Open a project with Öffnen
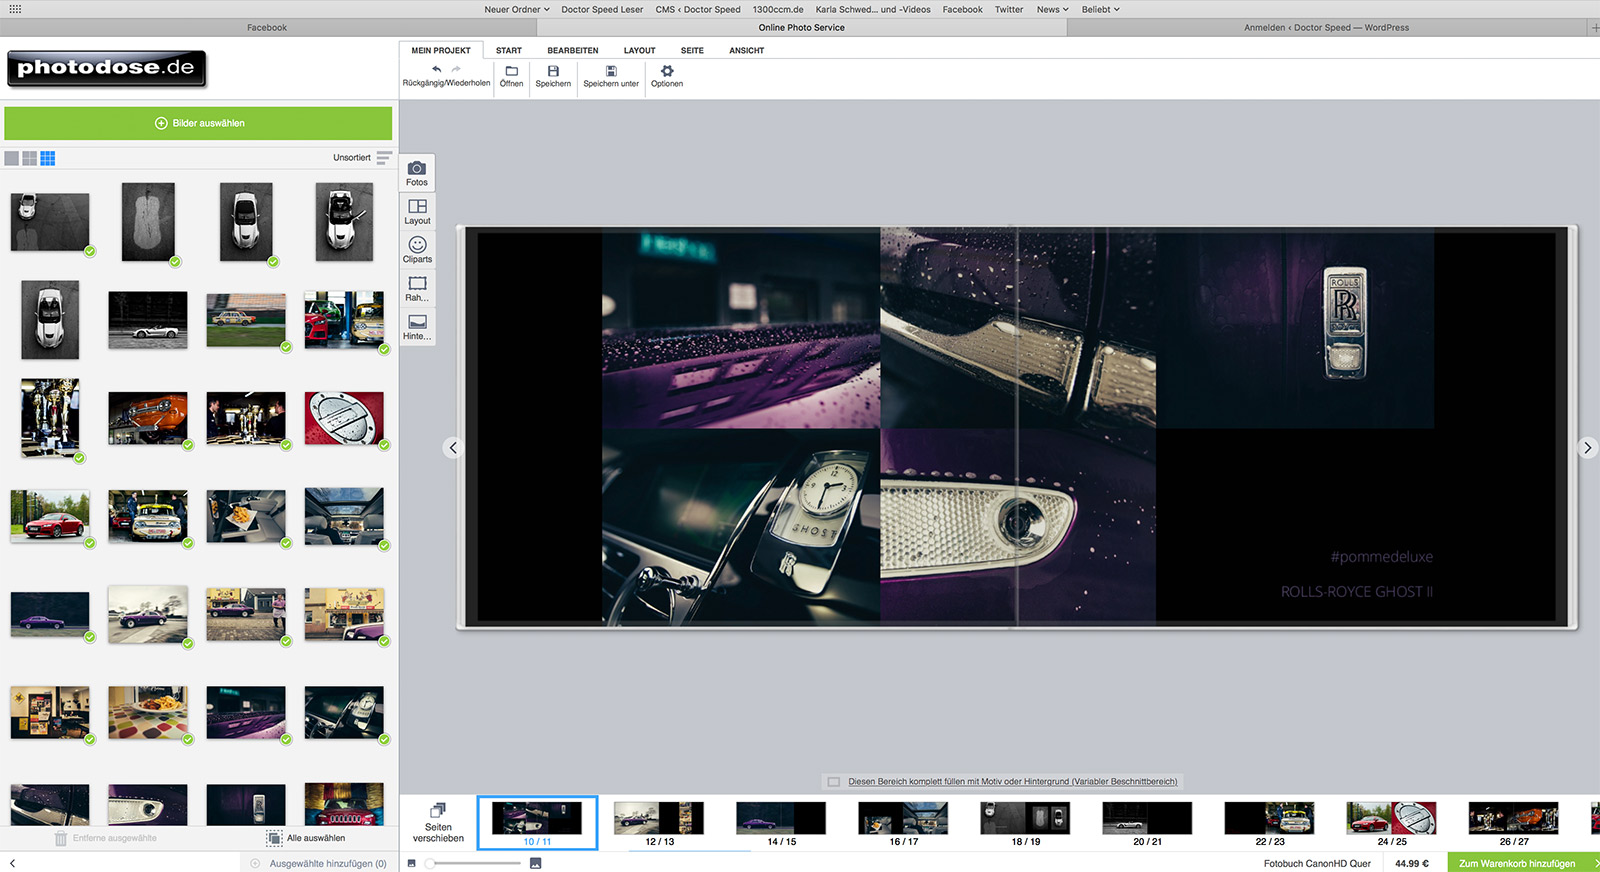1600x872 pixels. [x=511, y=76]
